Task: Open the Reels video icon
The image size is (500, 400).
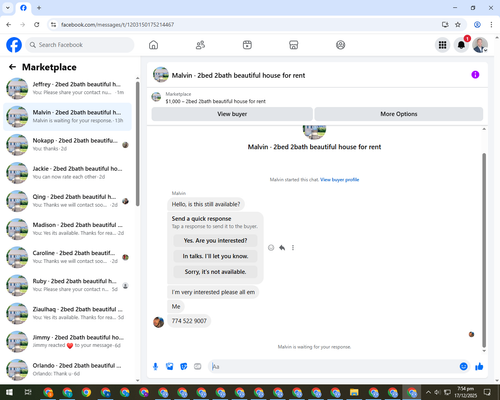Action: 247,45
